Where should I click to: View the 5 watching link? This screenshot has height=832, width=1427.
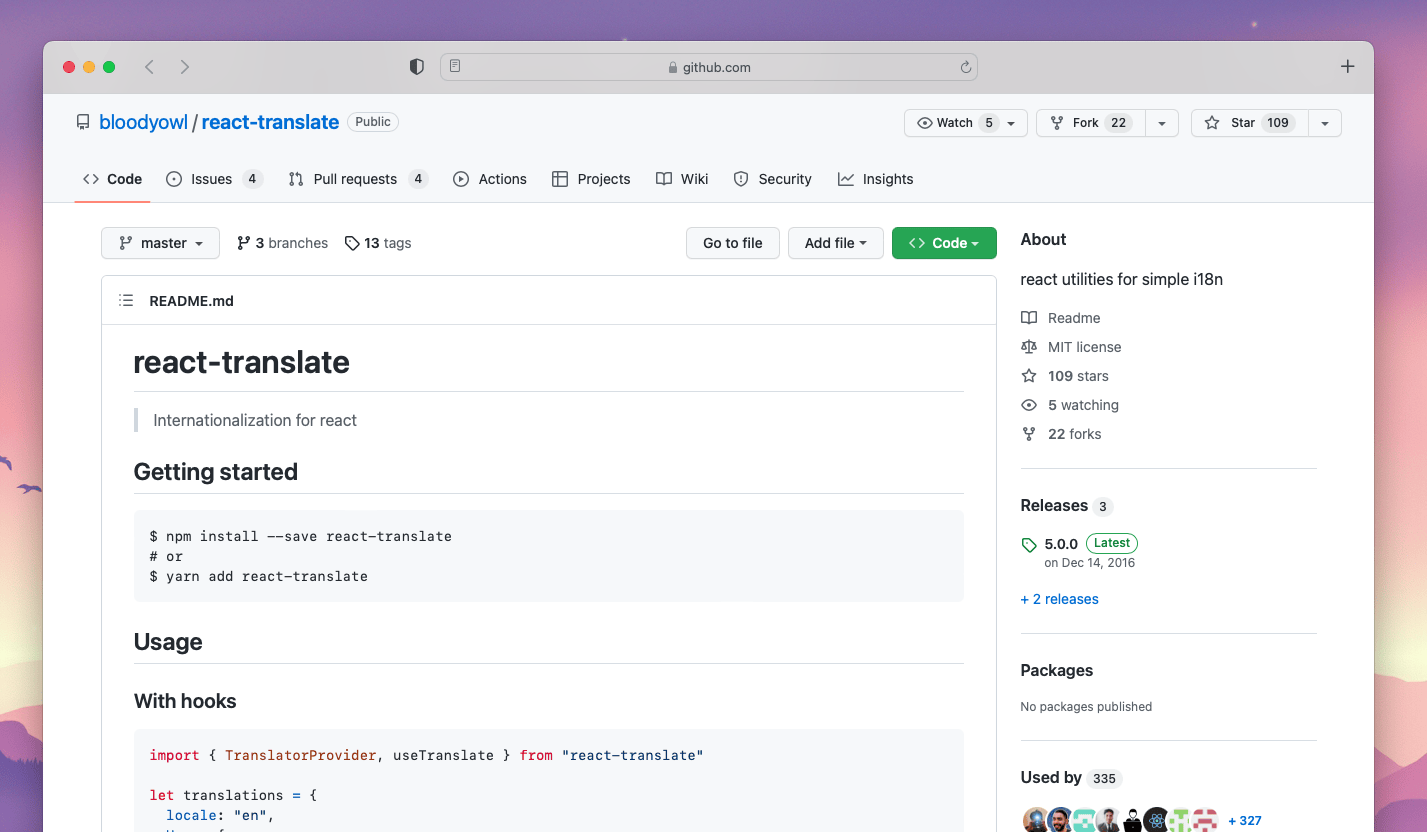click(1070, 405)
